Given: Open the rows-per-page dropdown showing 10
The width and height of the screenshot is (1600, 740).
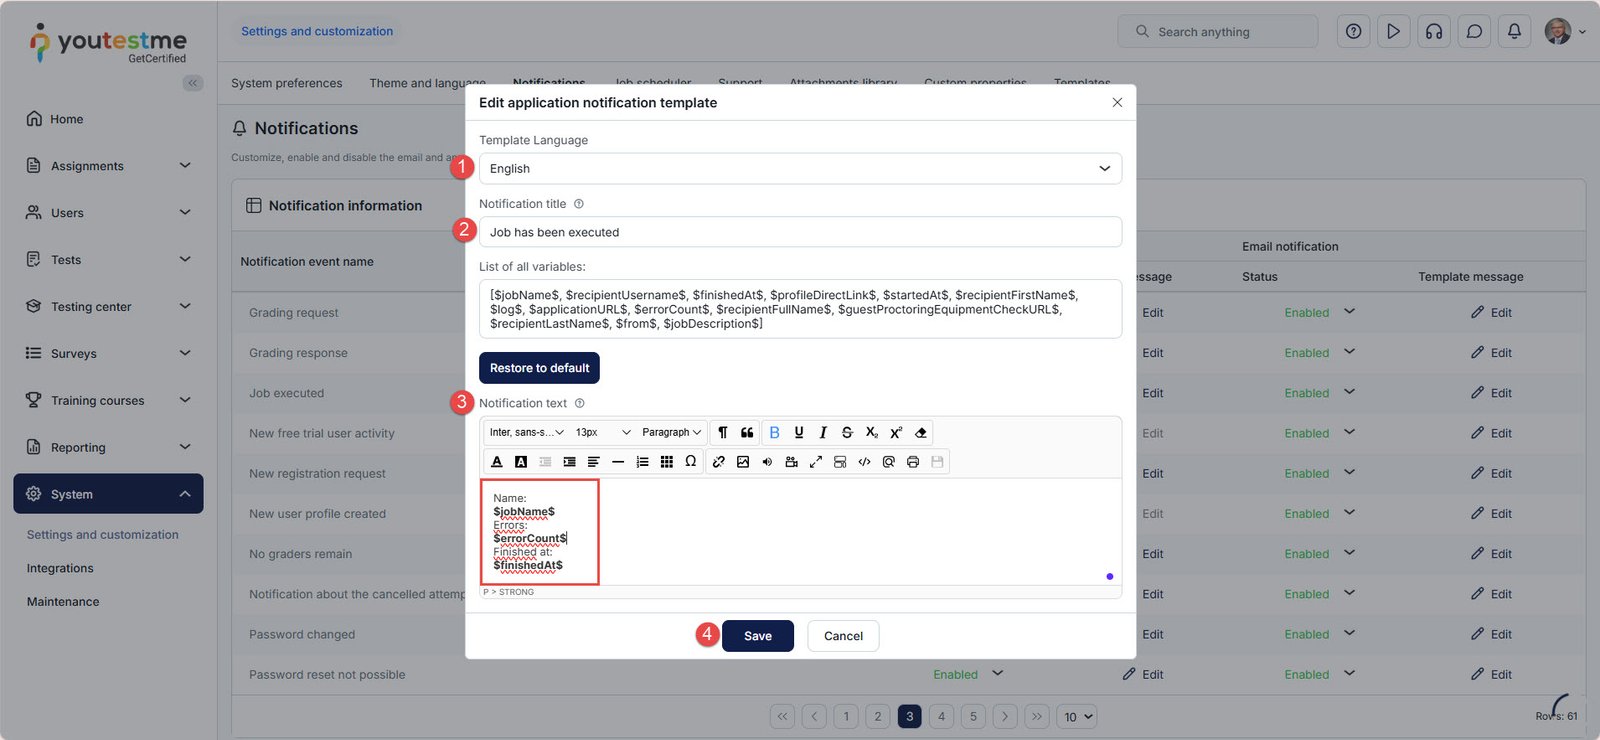Looking at the screenshot, I should (1077, 717).
